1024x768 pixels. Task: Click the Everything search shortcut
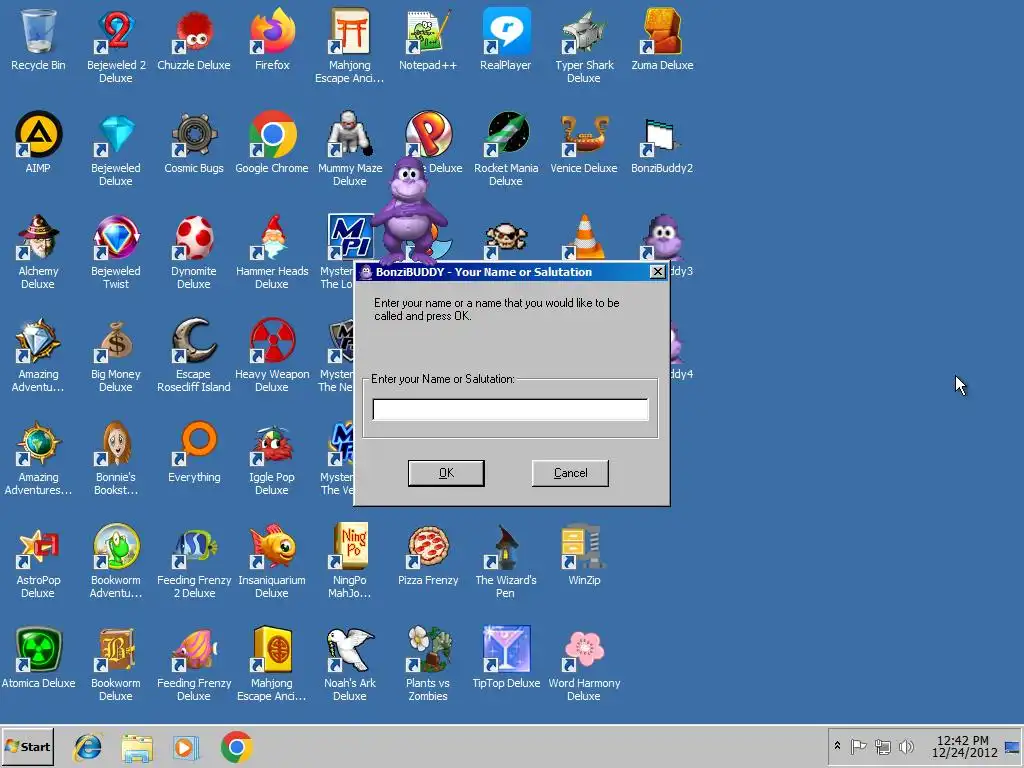tap(193, 452)
